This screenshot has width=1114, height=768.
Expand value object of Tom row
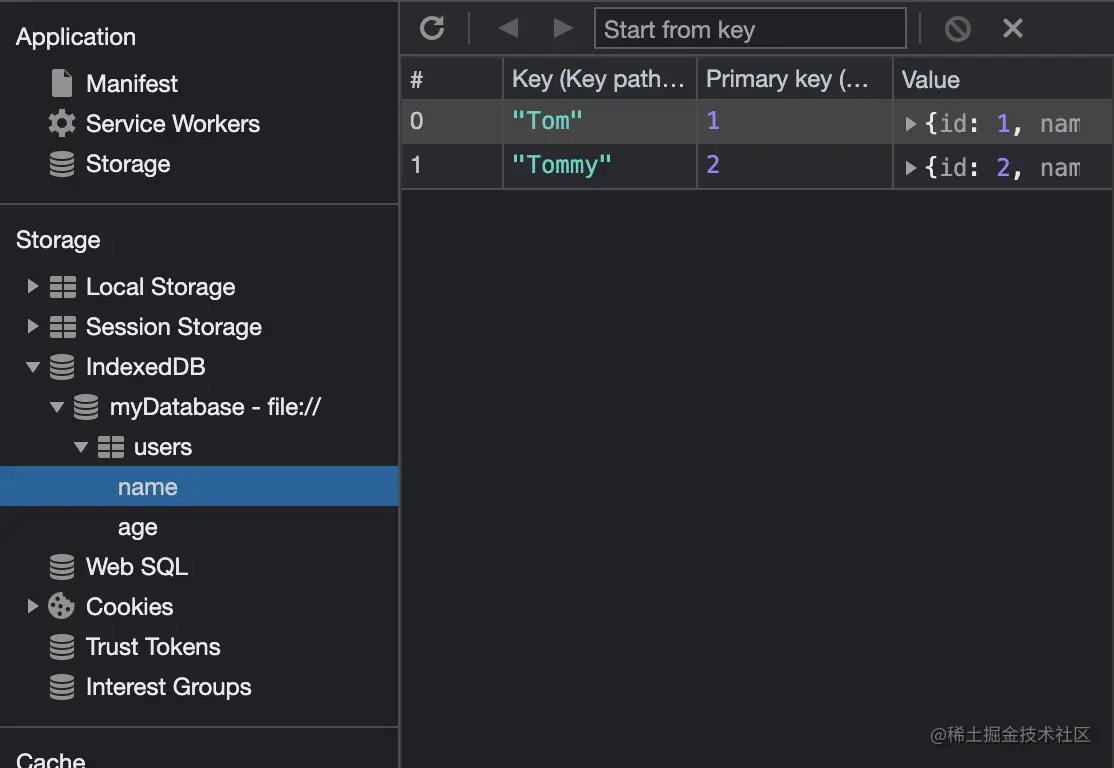[x=910, y=124]
